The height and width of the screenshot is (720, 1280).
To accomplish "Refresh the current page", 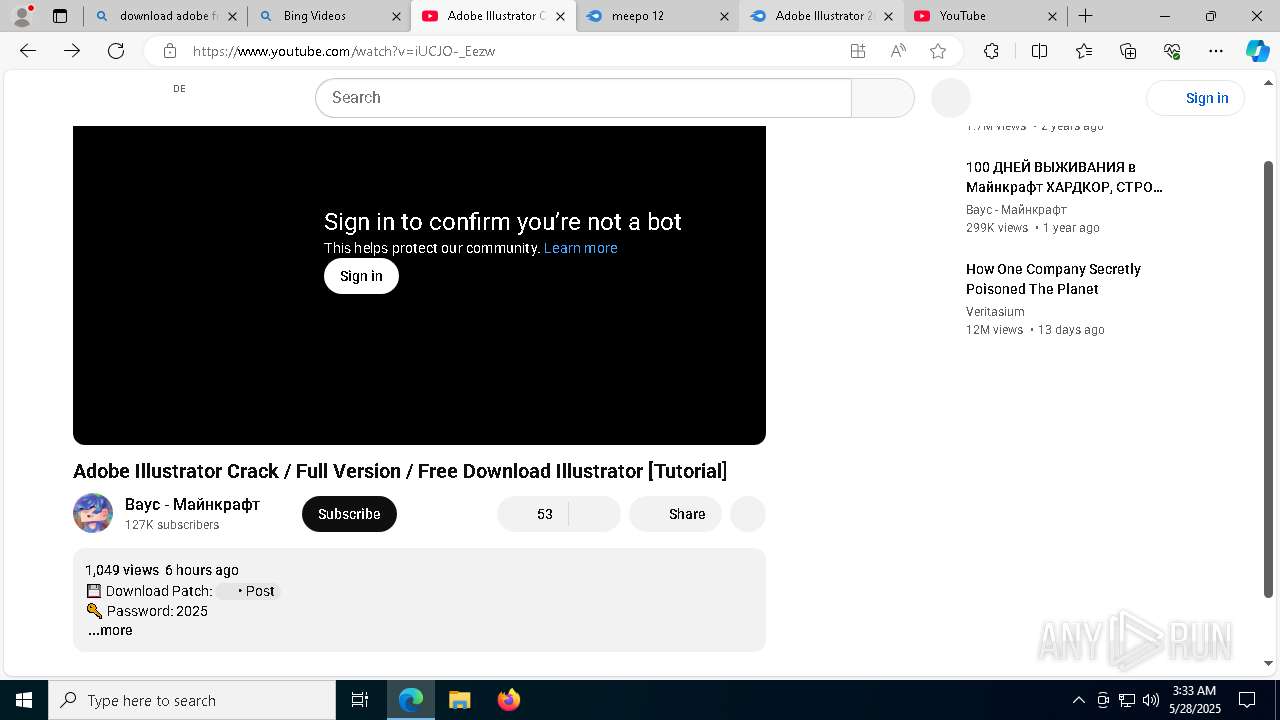I will (x=116, y=51).
